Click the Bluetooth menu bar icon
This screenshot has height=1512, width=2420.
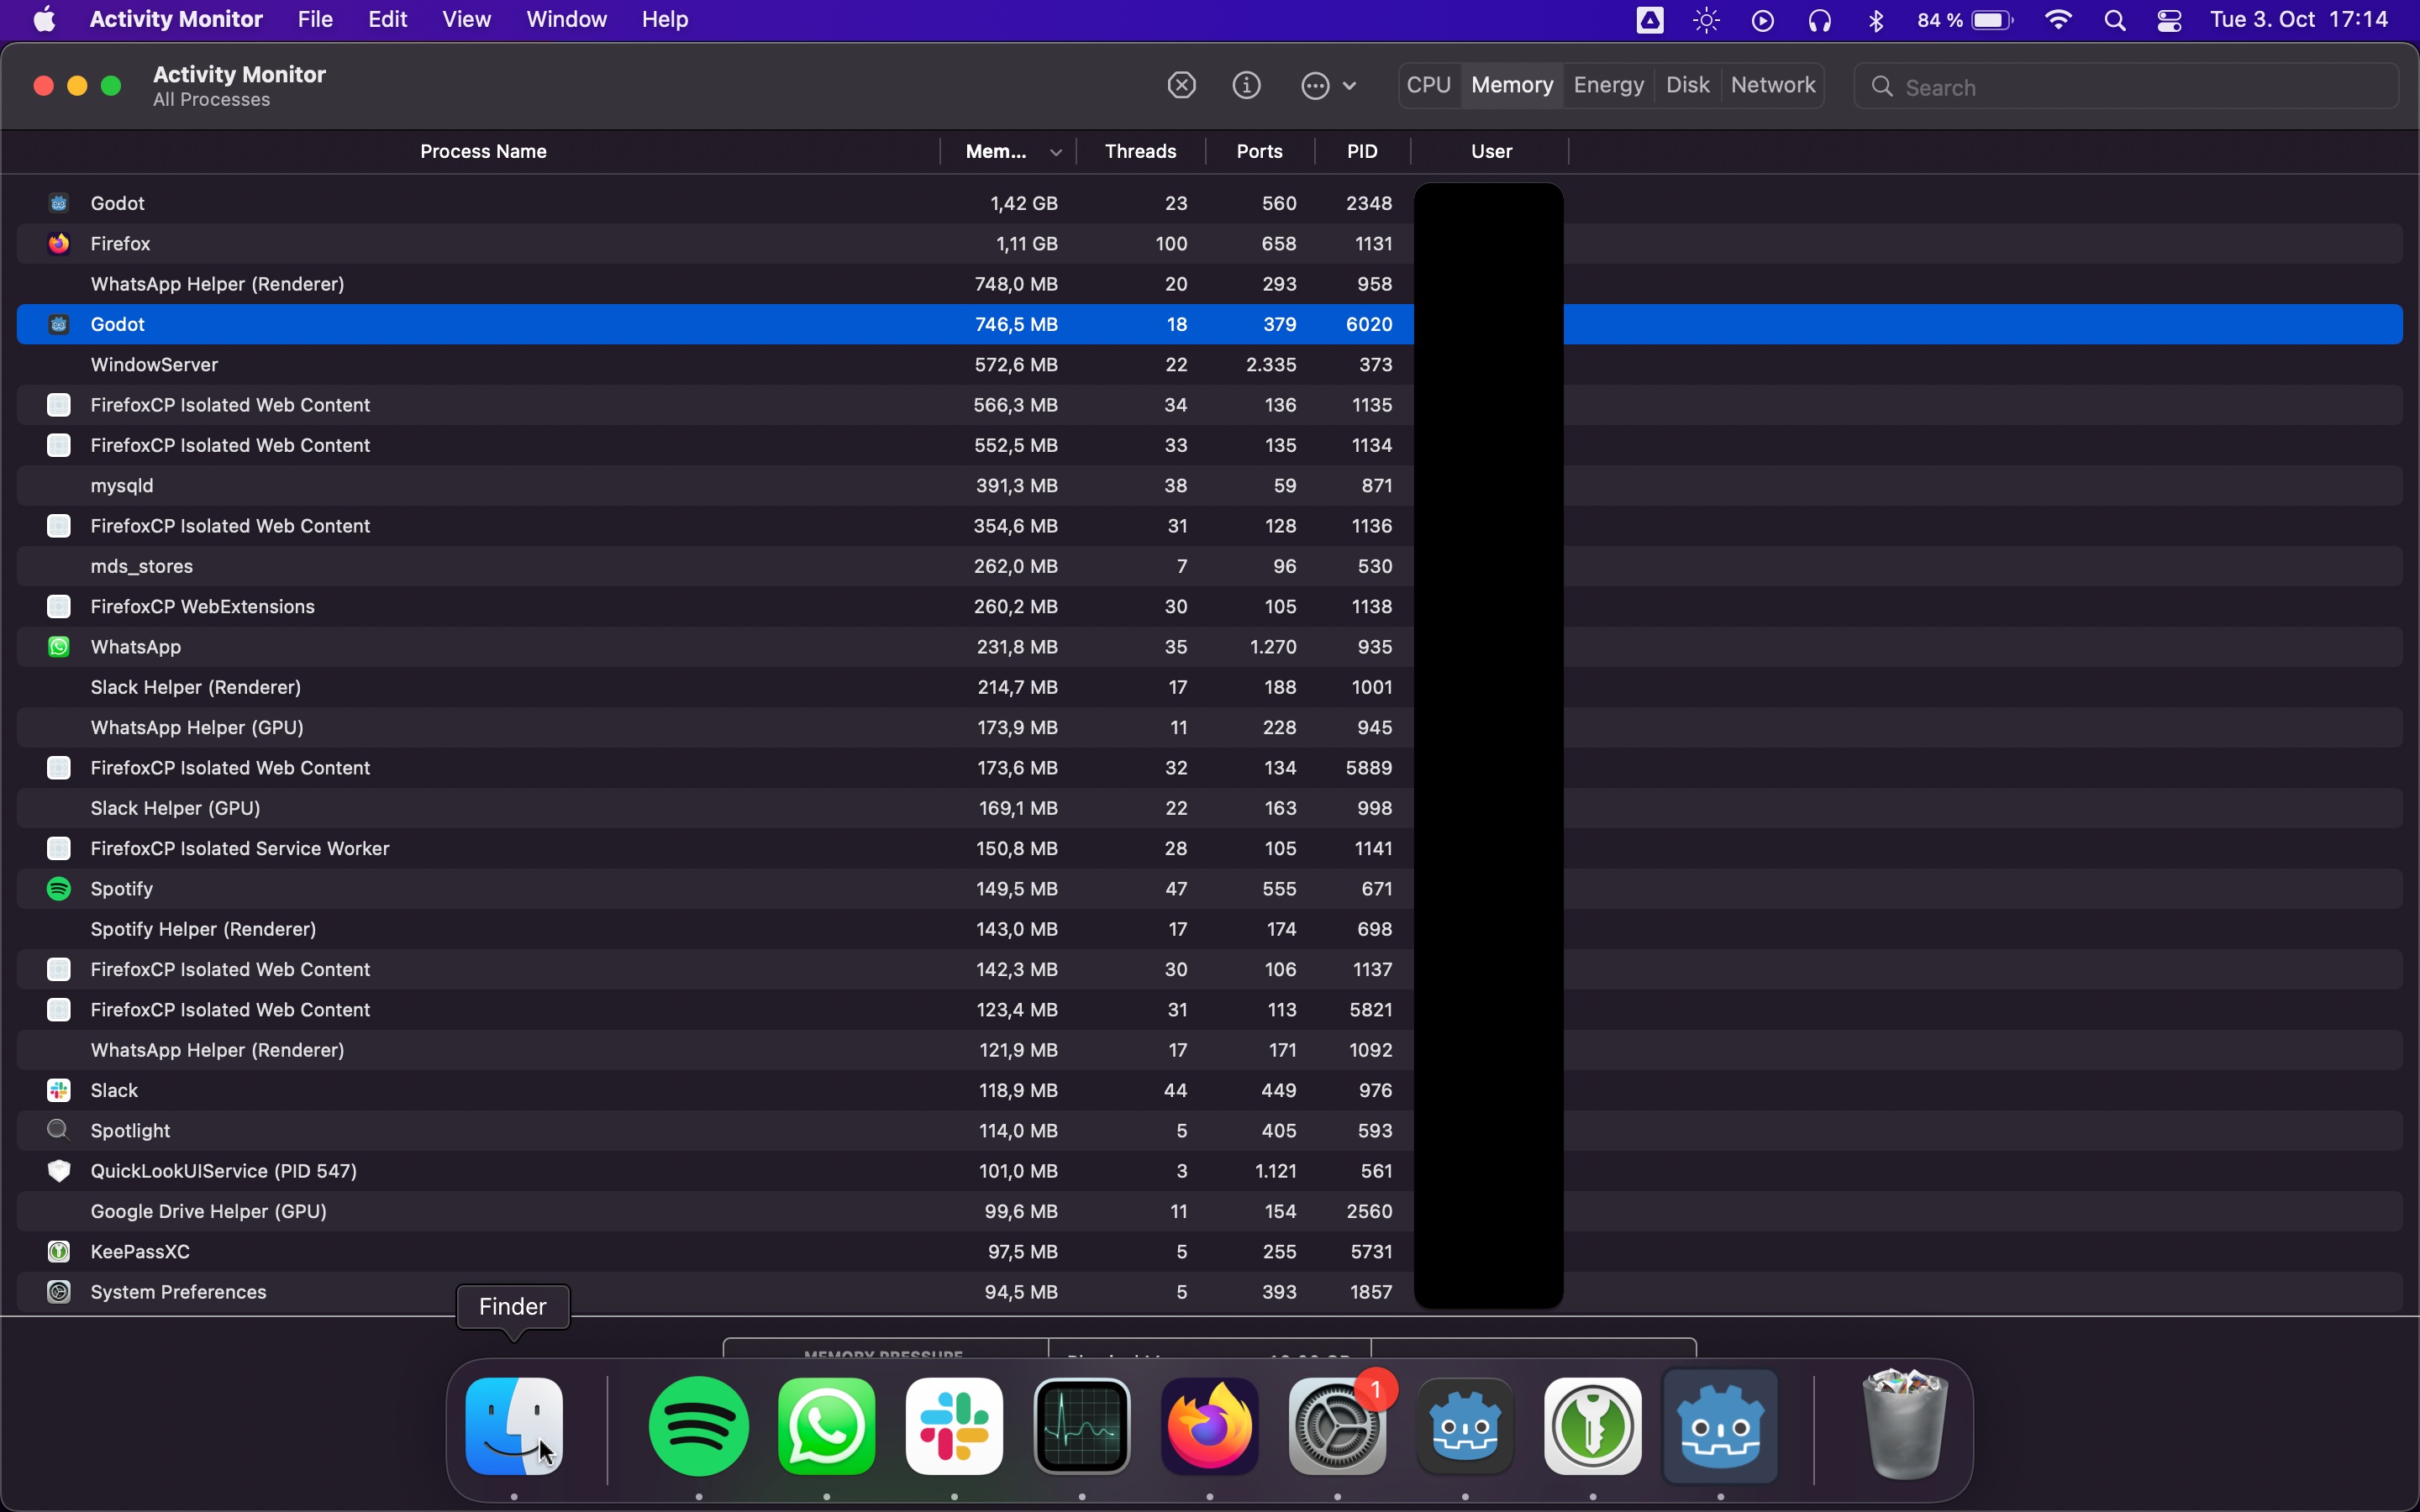coord(1876,21)
